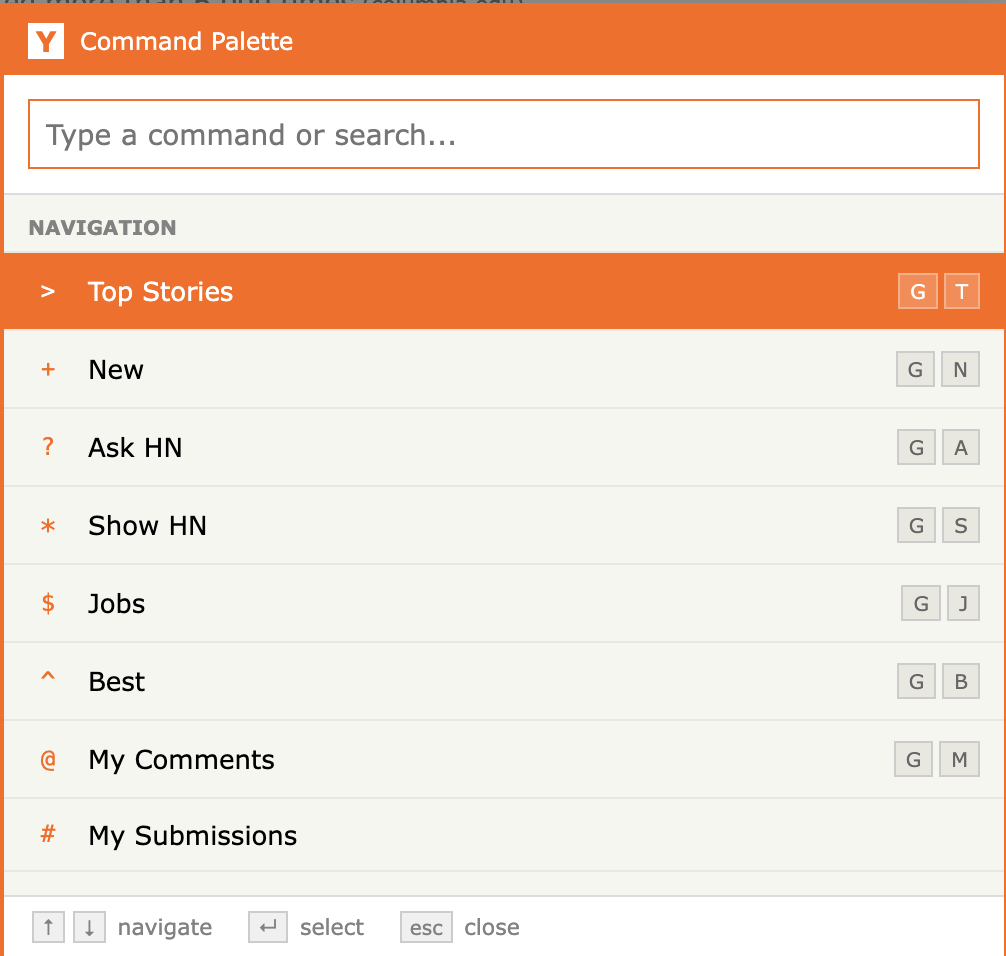
Task: Click the B shortcut key on Best row
Action: pos(961,681)
